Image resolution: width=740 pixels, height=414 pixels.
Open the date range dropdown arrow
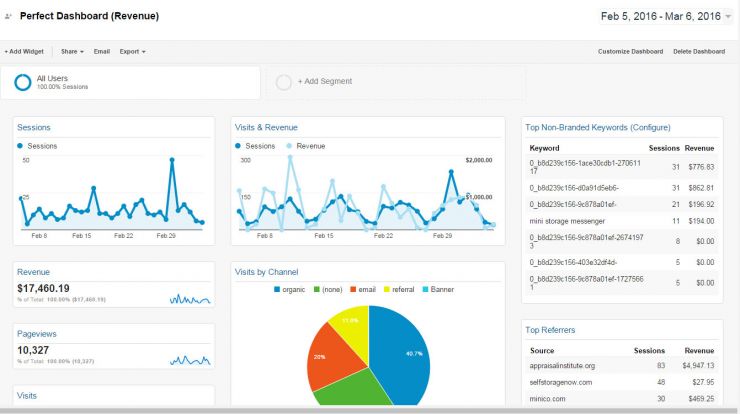(728, 17)
